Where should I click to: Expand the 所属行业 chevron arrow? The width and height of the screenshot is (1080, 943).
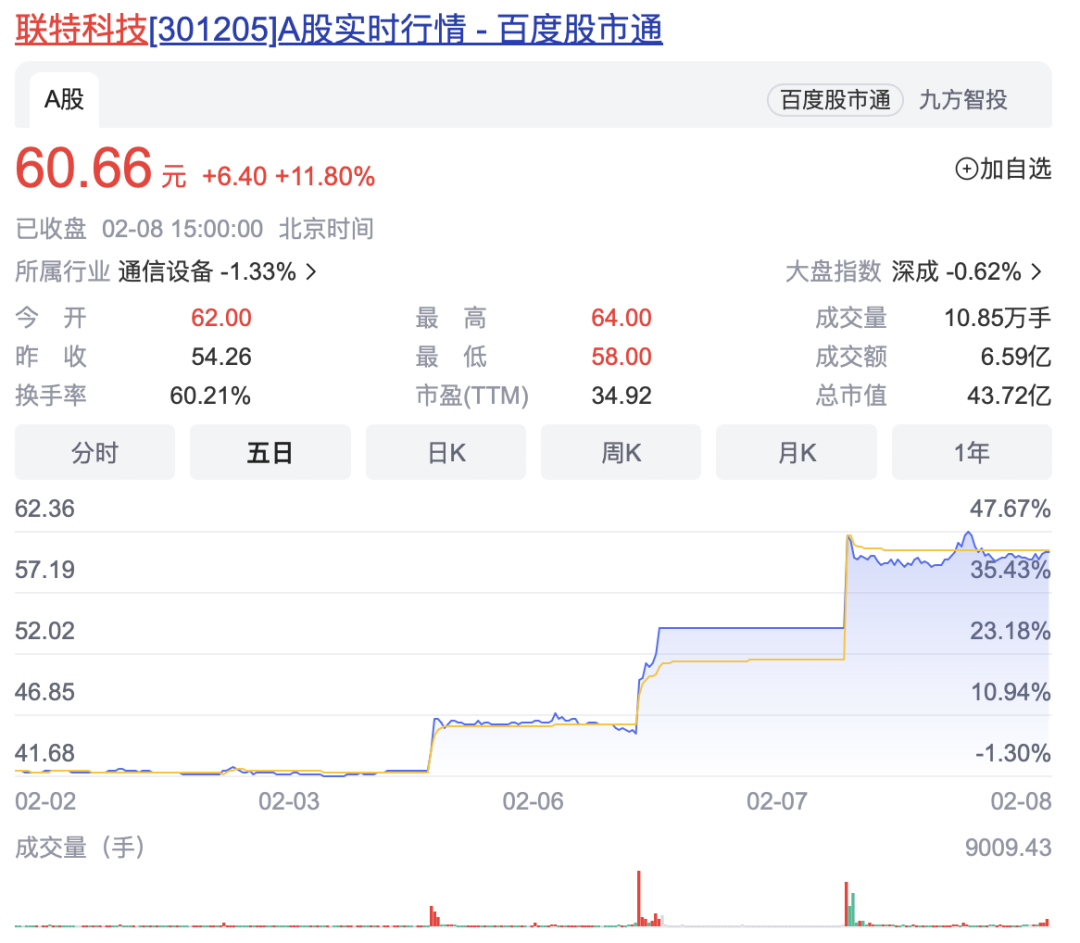coord(311,271)
